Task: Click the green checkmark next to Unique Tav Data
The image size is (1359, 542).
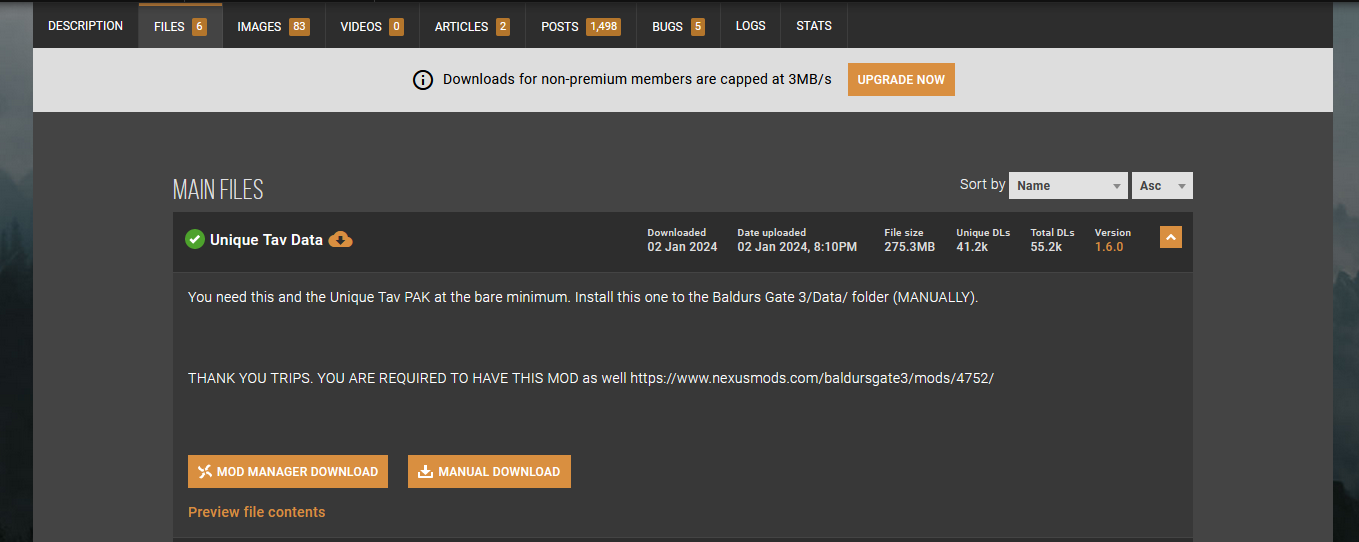Action: click(195, 240)
